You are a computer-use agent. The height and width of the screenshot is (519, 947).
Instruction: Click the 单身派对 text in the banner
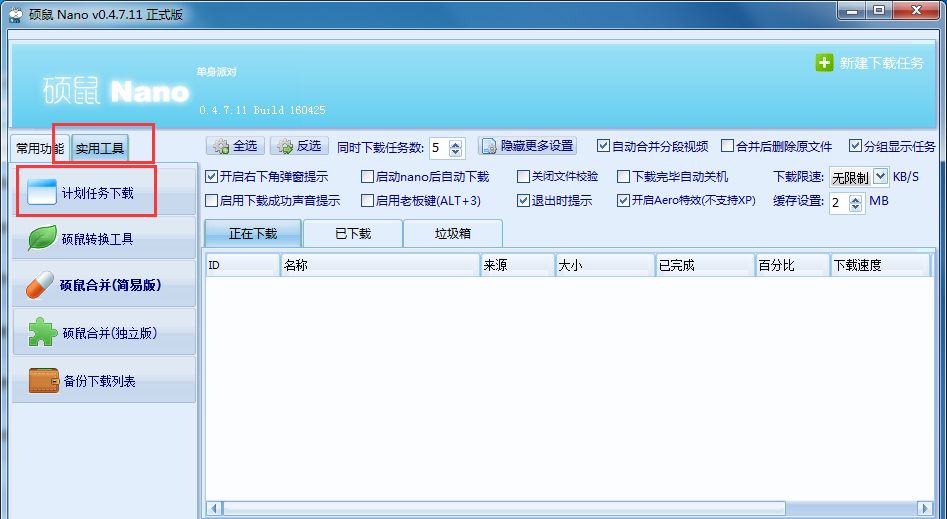pos(216,72)
